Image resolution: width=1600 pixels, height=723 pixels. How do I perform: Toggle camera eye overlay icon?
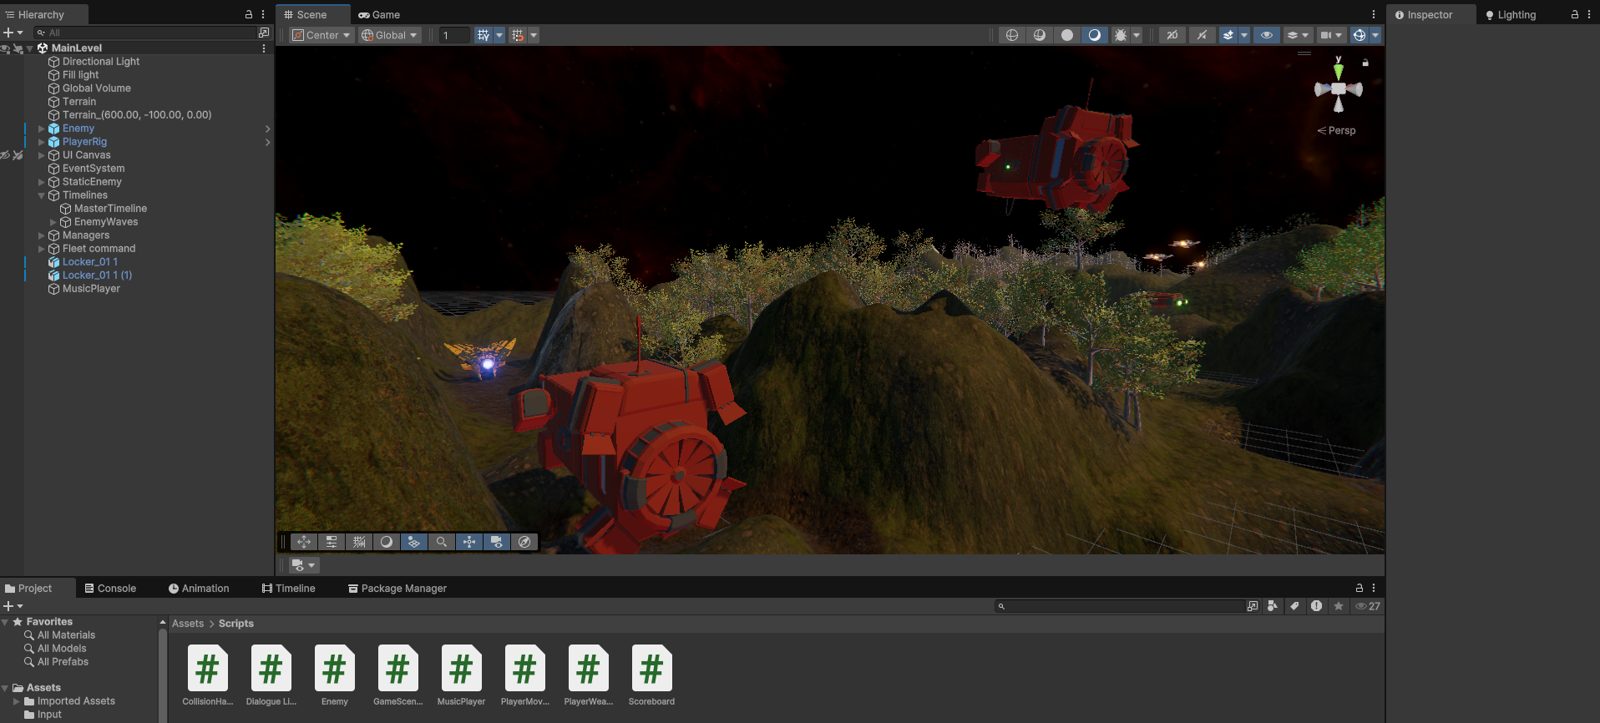tap(496, 542)
